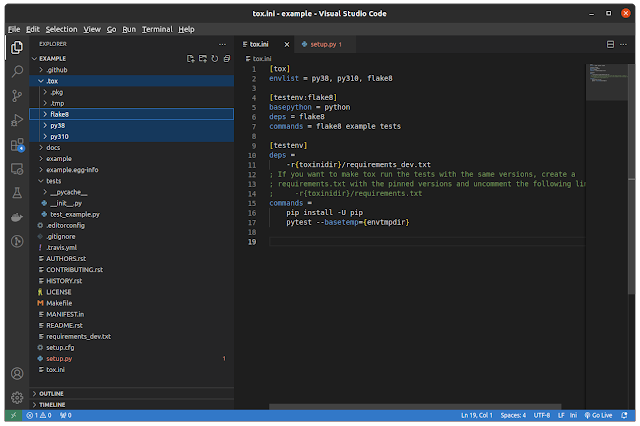
Task: Open notifications bell in status bar
Action: pyautogui.click(x=624, y=415)
